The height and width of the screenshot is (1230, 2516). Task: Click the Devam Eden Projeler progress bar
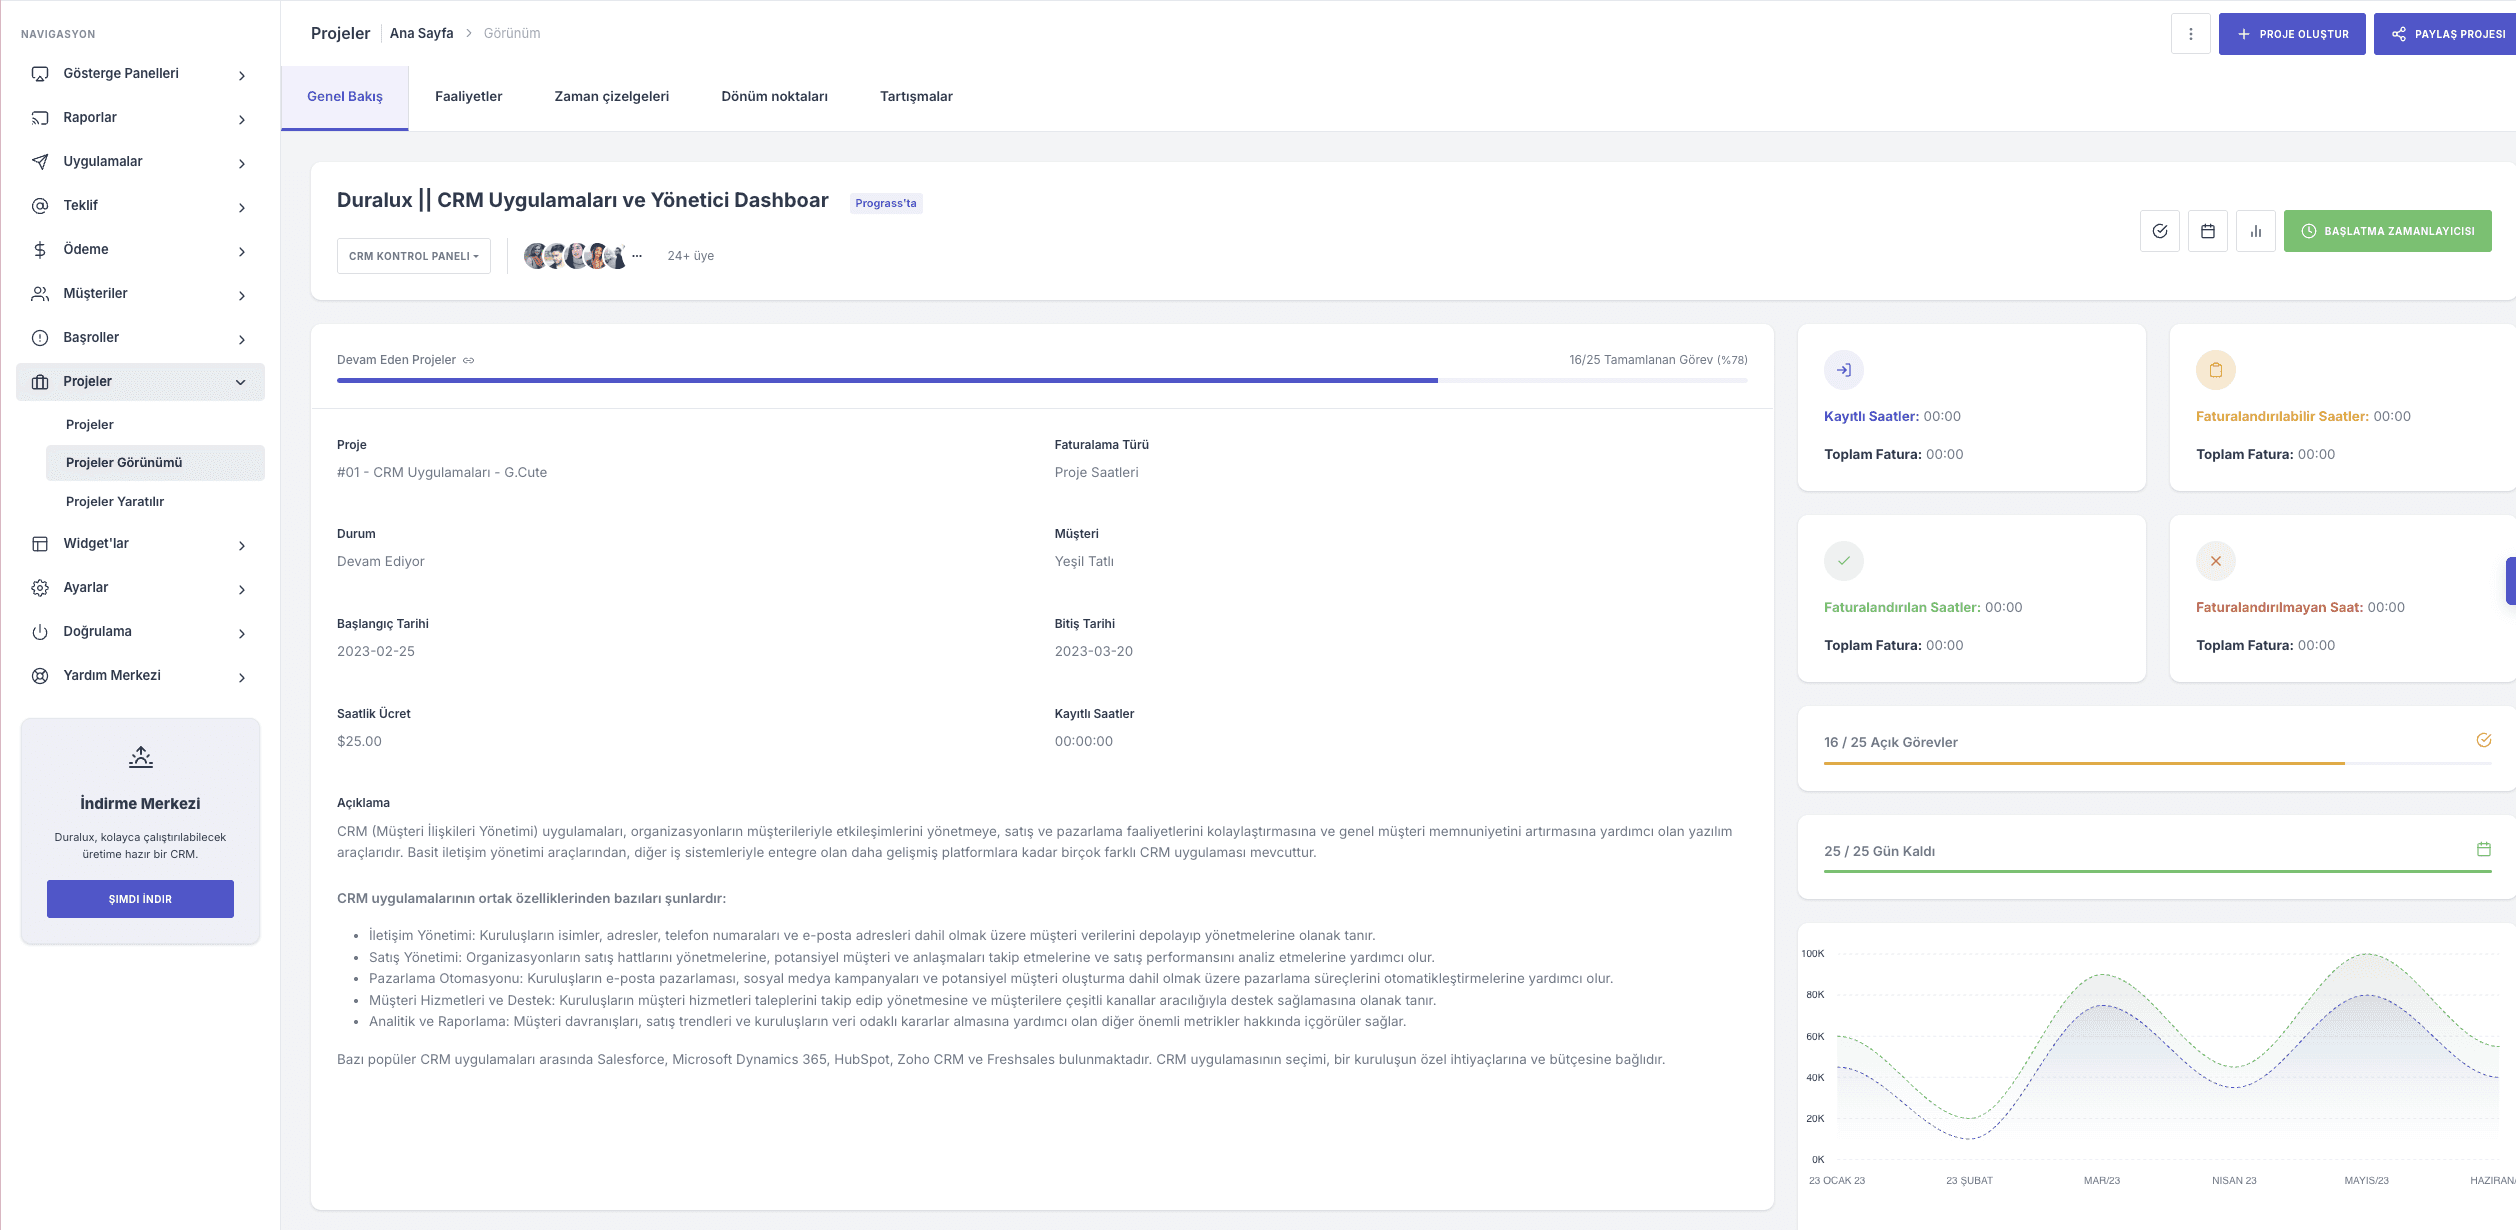(1041, 381)
